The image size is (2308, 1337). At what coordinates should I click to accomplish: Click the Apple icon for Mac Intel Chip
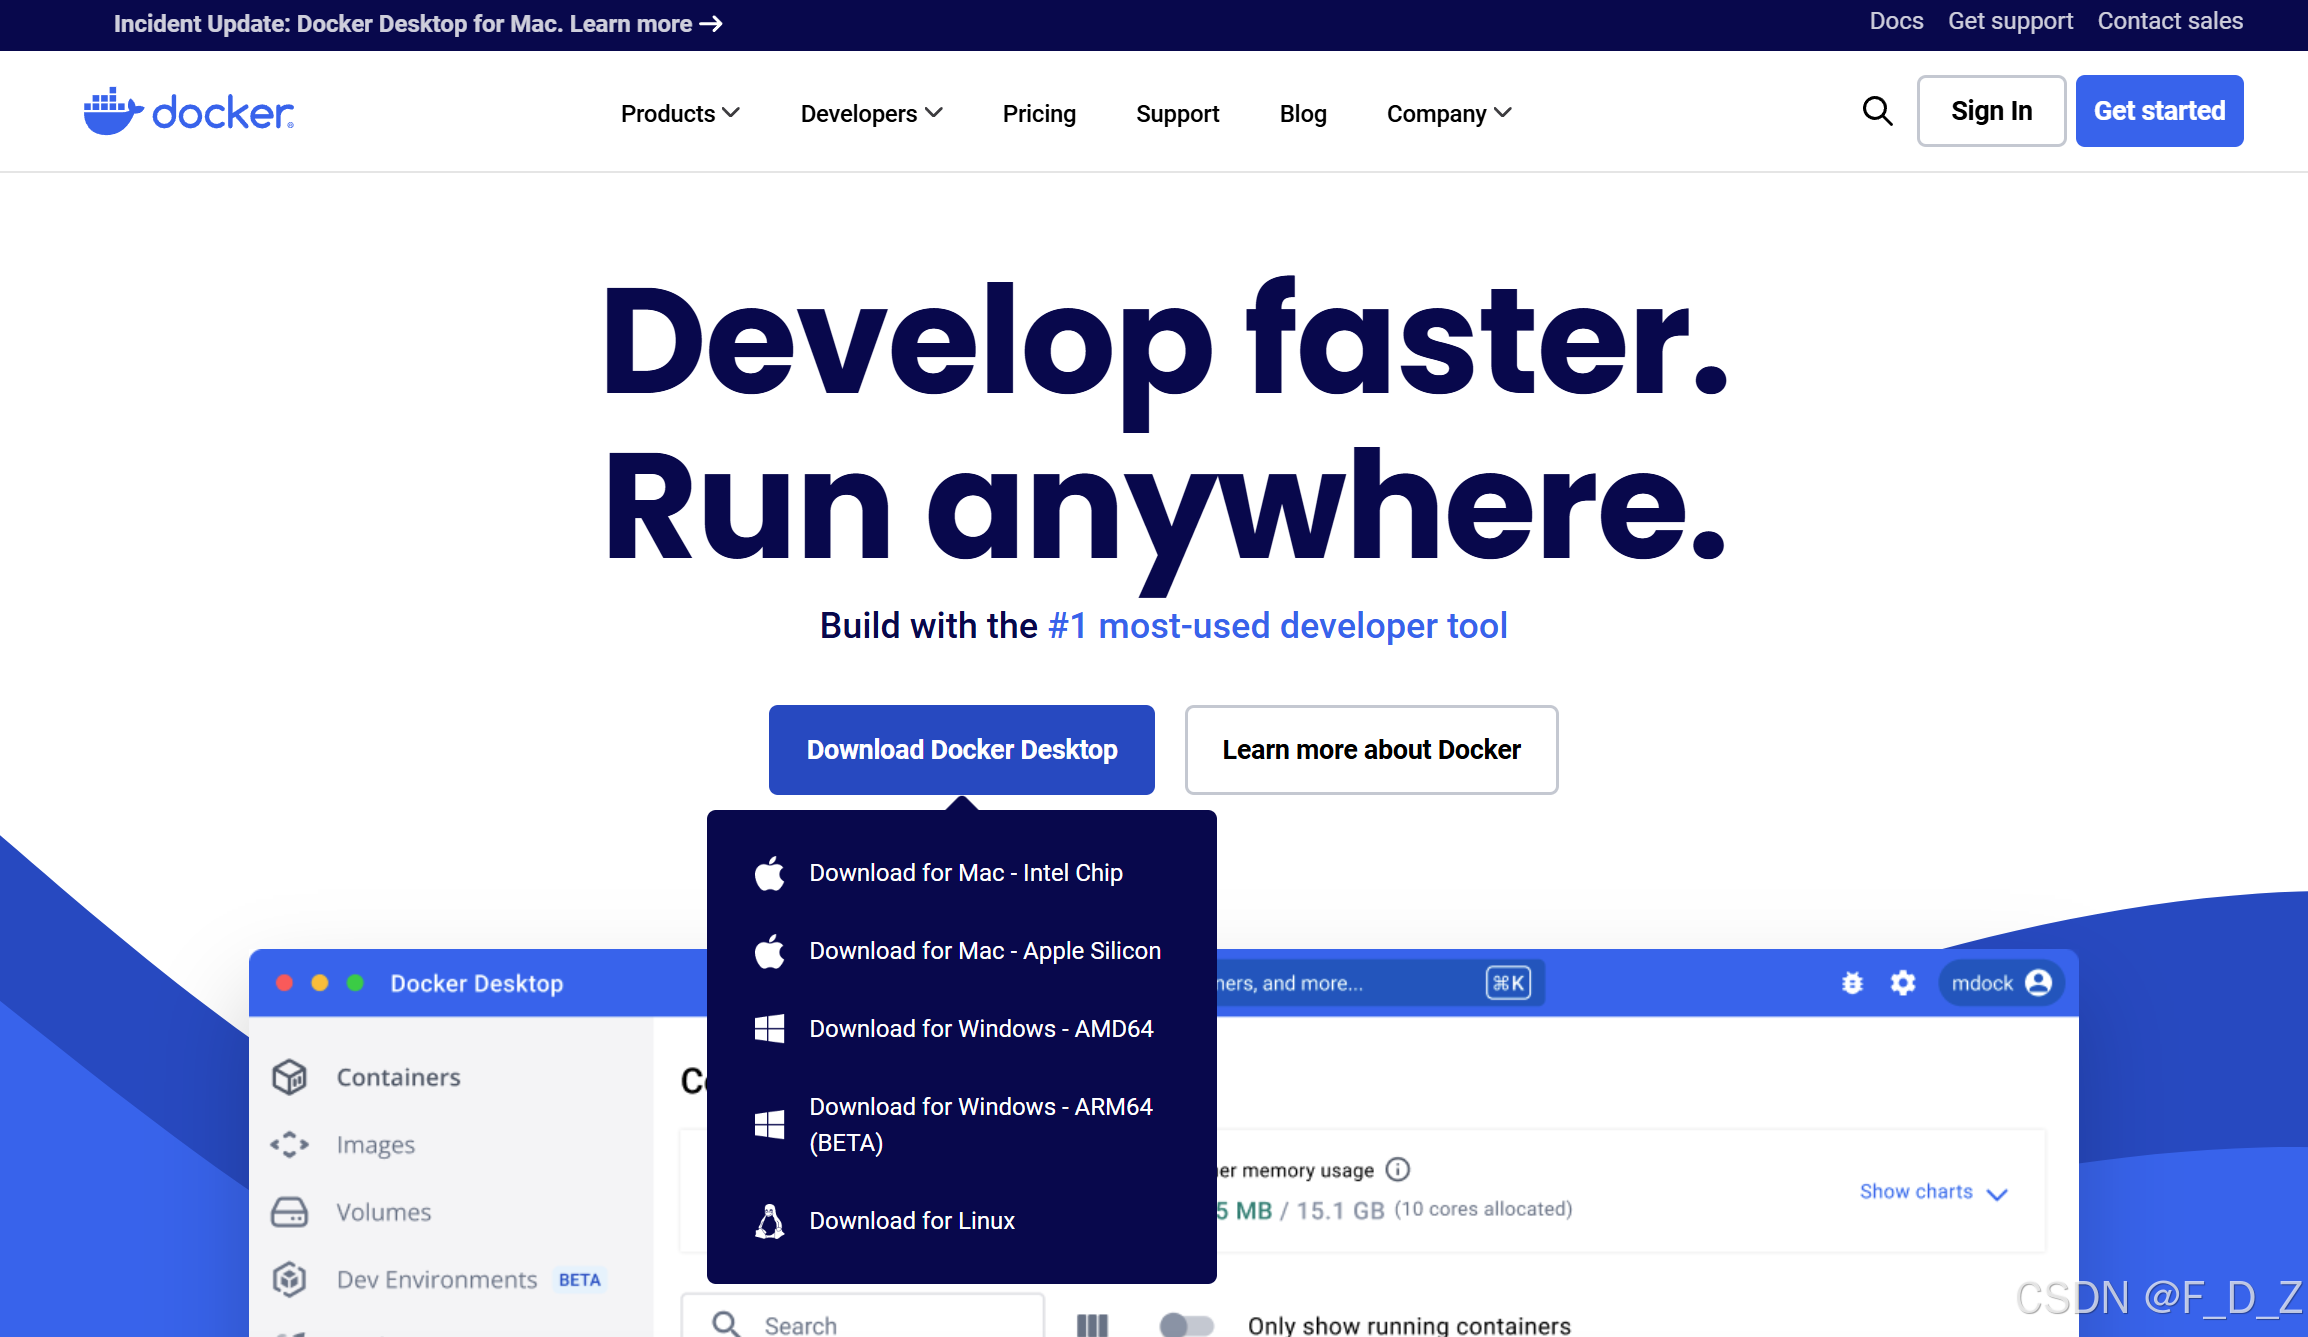coord(769,873)
